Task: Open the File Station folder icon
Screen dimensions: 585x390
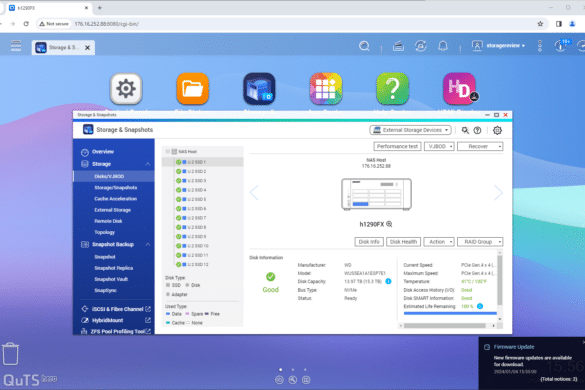Action: 193,89
